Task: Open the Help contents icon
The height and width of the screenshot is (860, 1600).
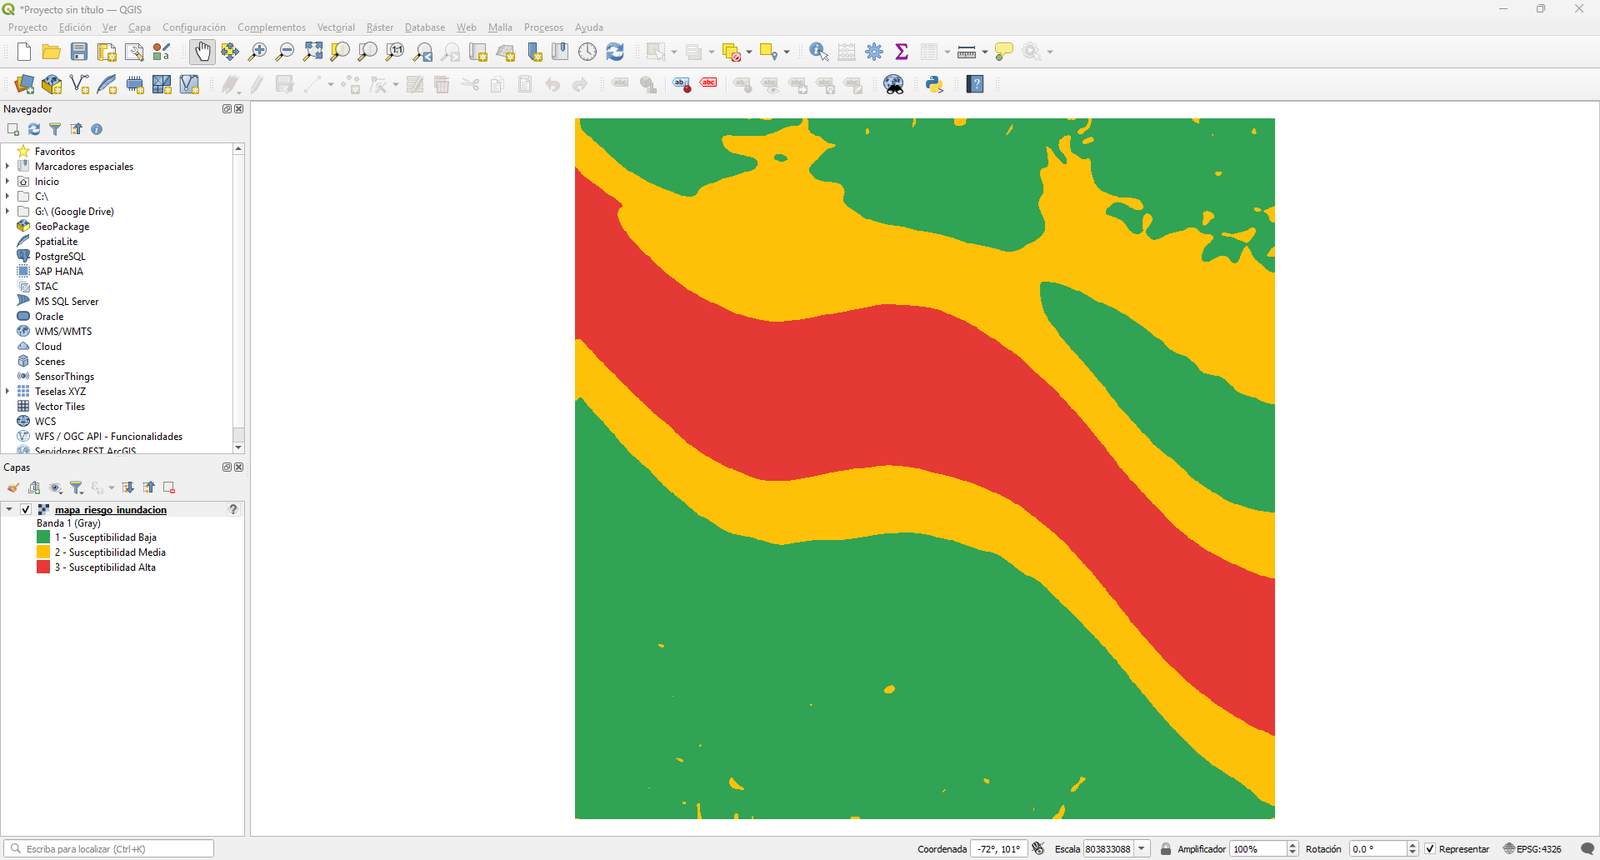Action: (975, 85)
